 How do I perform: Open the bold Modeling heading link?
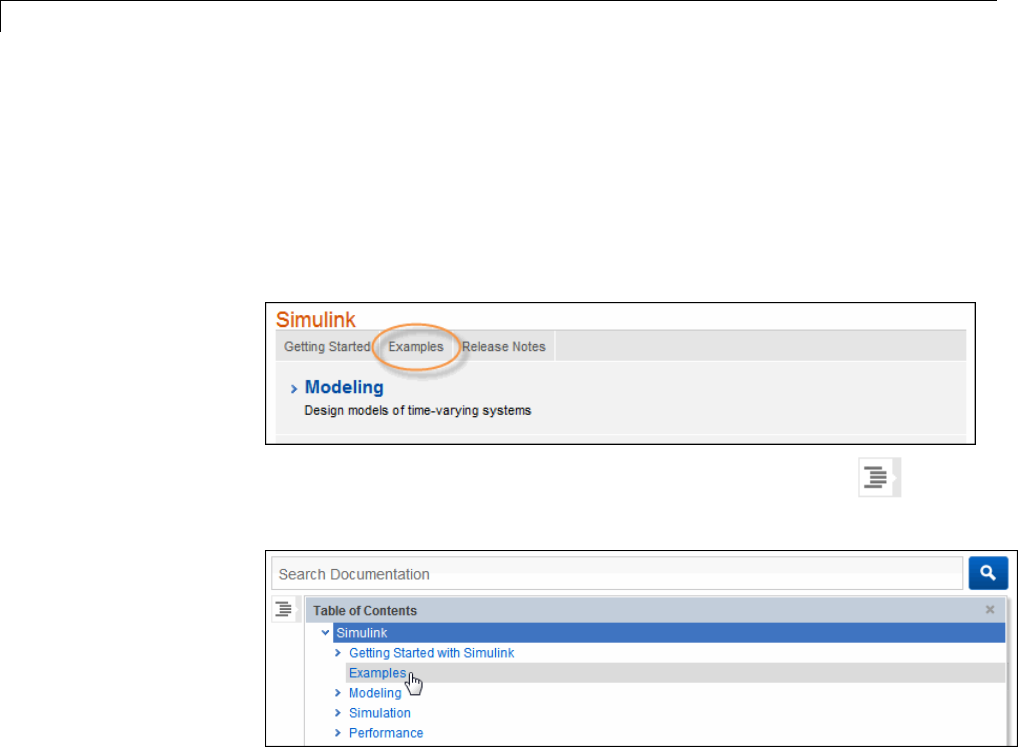344,387
